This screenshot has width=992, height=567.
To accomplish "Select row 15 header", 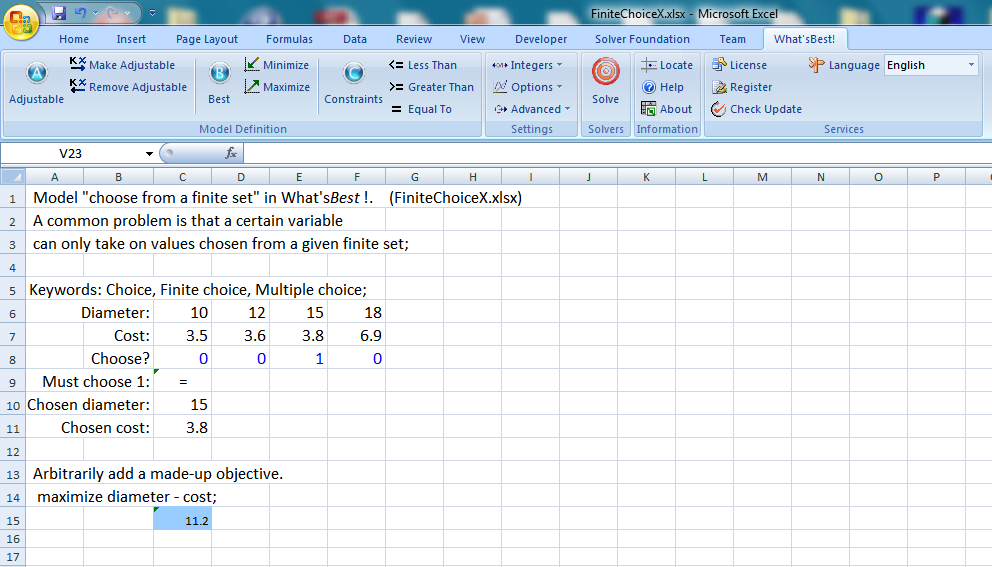I will pos(13,520).
